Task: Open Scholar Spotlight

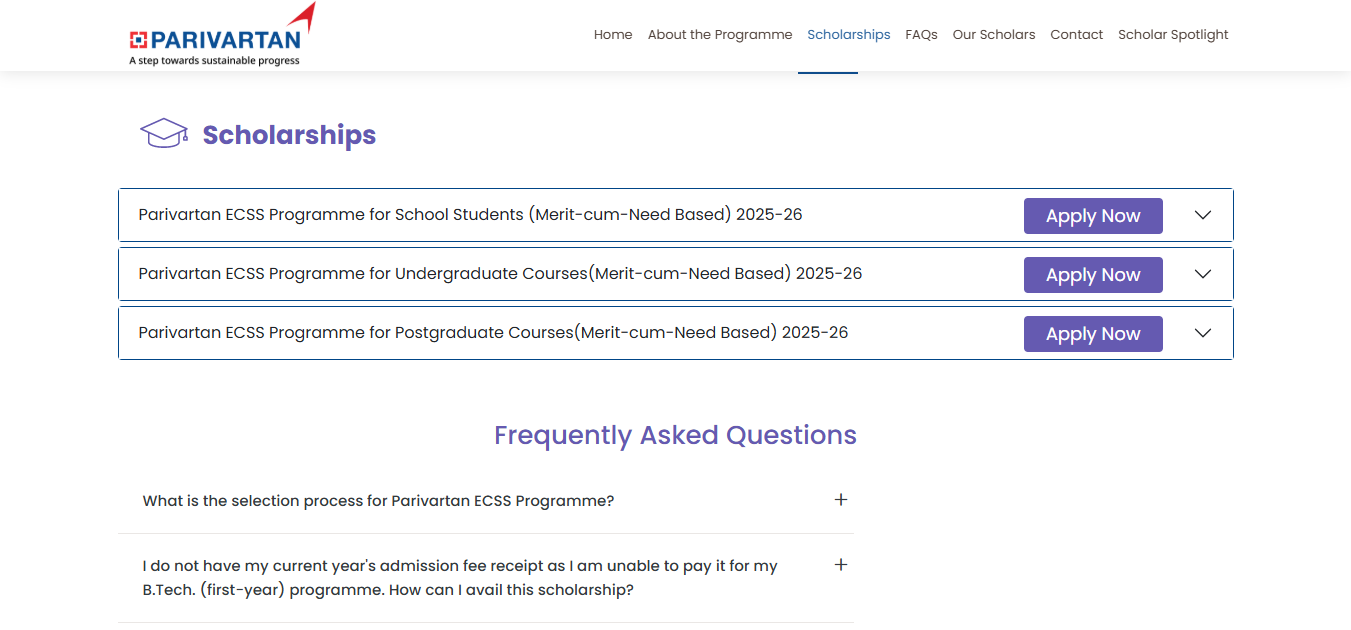Action: 1173,34
